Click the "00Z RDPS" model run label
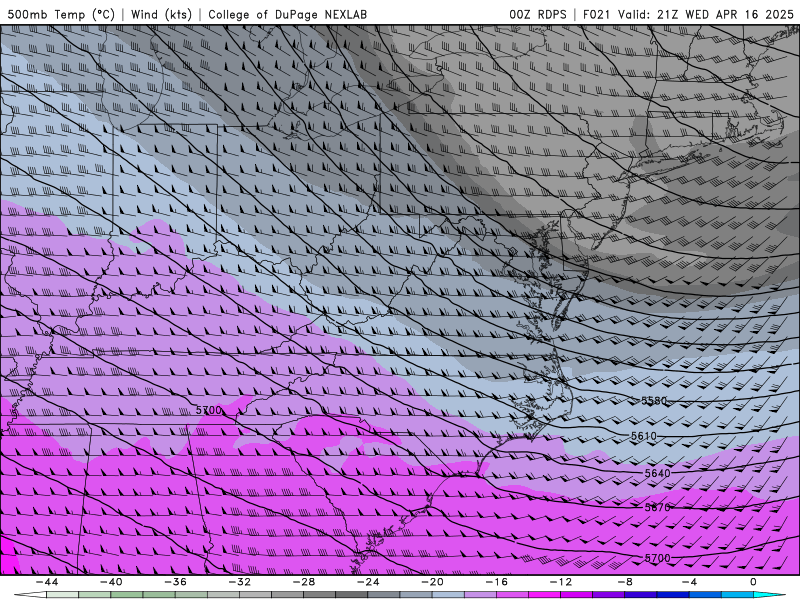Image resolution: width=800 pixels, height=600 pixels. pyautogui.click(x=538, y=14)
